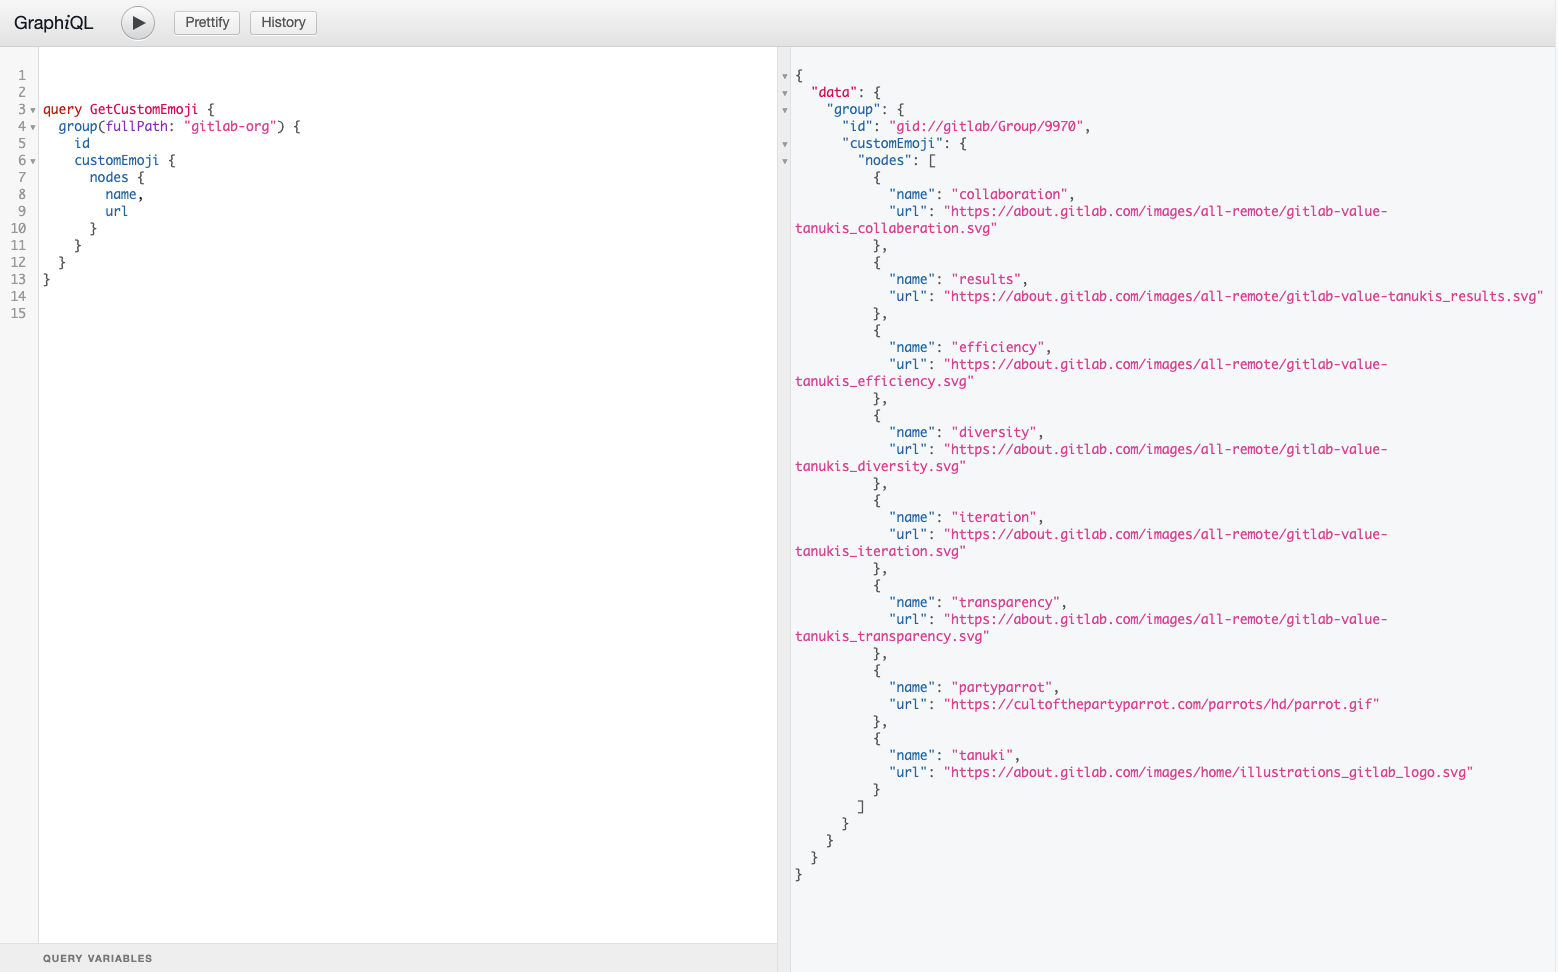The width and height of the screenshot is (1558, 972).
Task: Click the url field on line 9
Action: coord(116,211)
